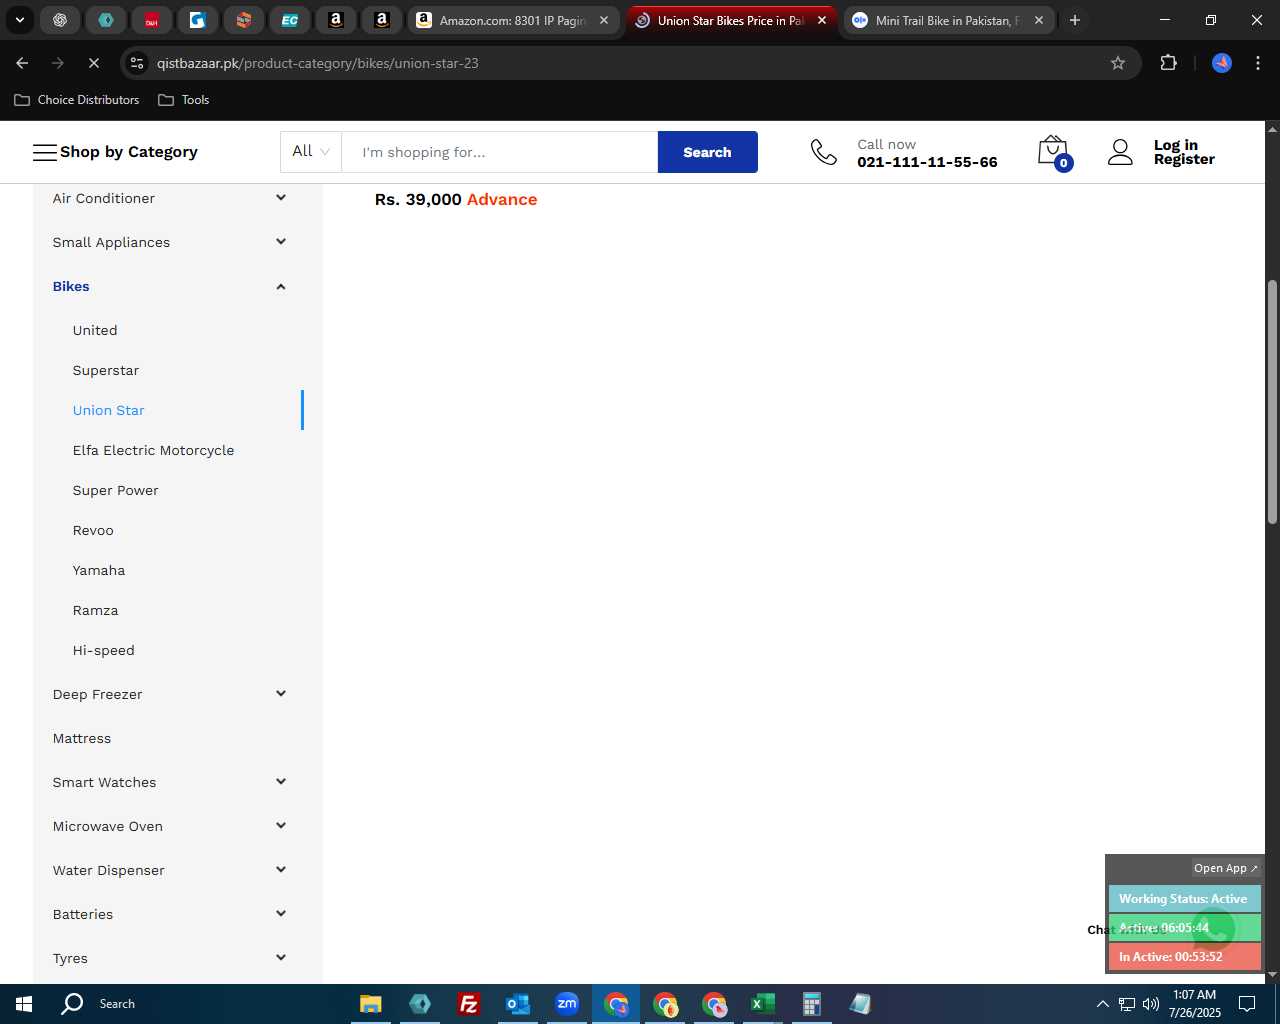Image resolution: width=1280 pixels, height=1024 pixels.
Task: Open the D&H pinned tab
Action: pos(152,20)
